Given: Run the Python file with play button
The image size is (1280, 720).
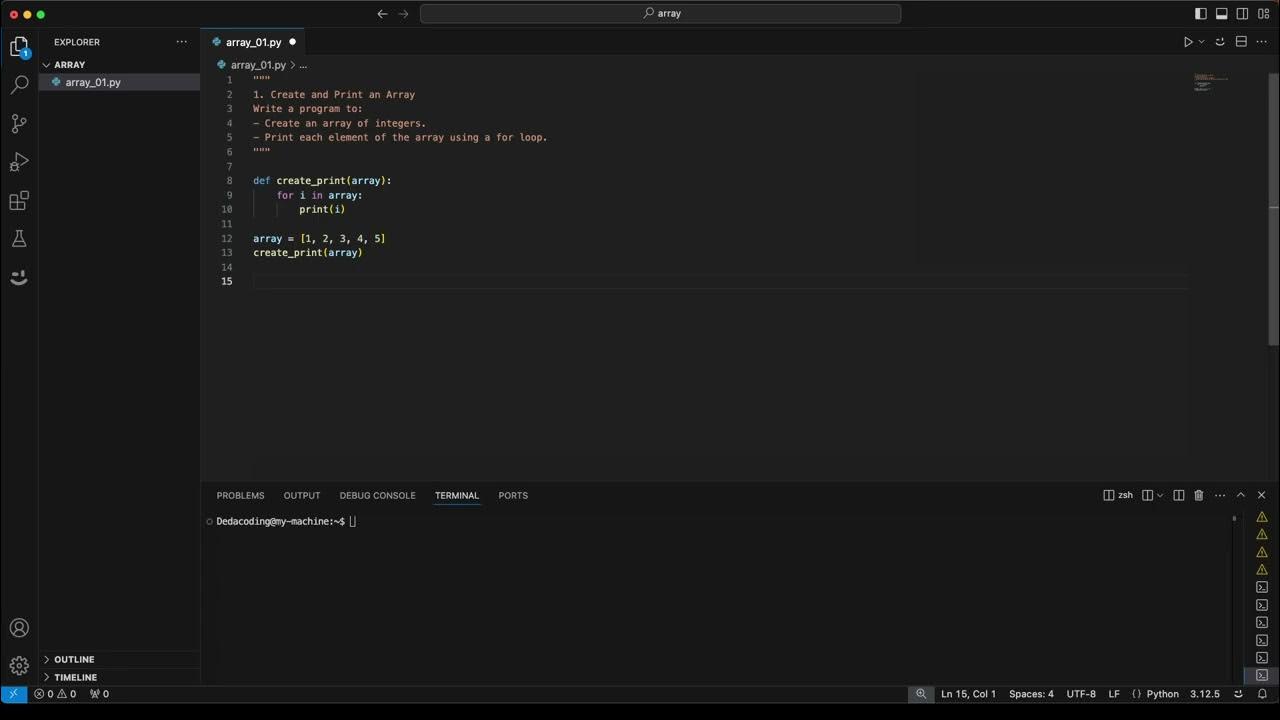Looking at the screenshot, I should coord(1188,42).
